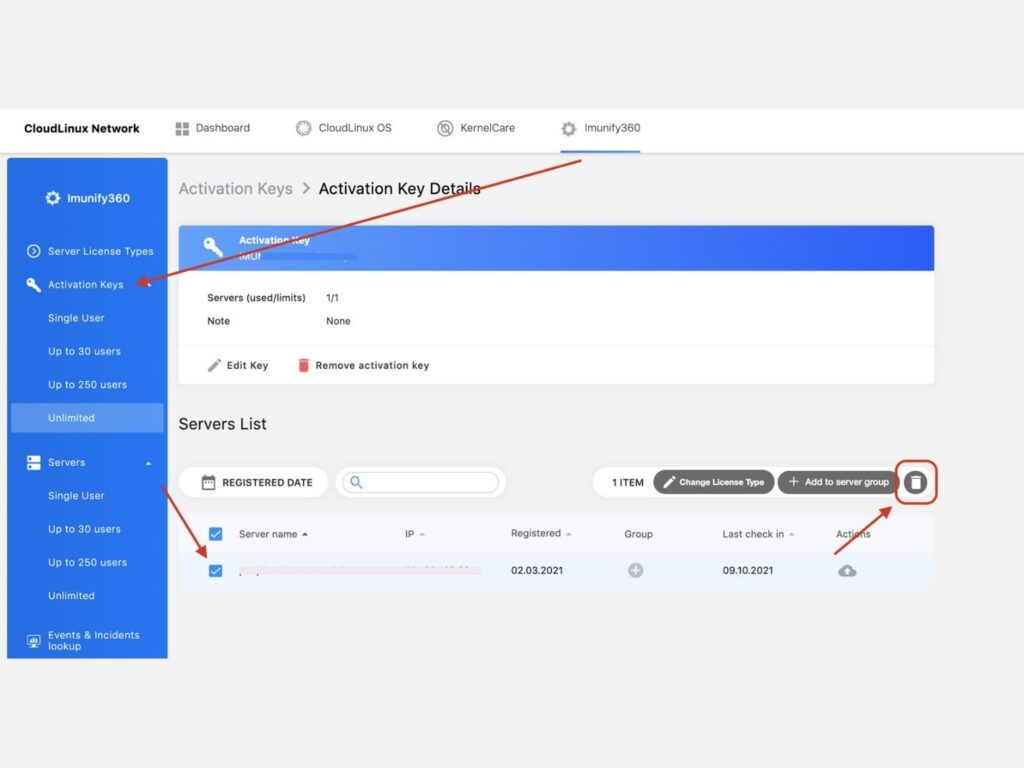
Task: Click the large key icon in the blue banner
Action: [213, 247]
